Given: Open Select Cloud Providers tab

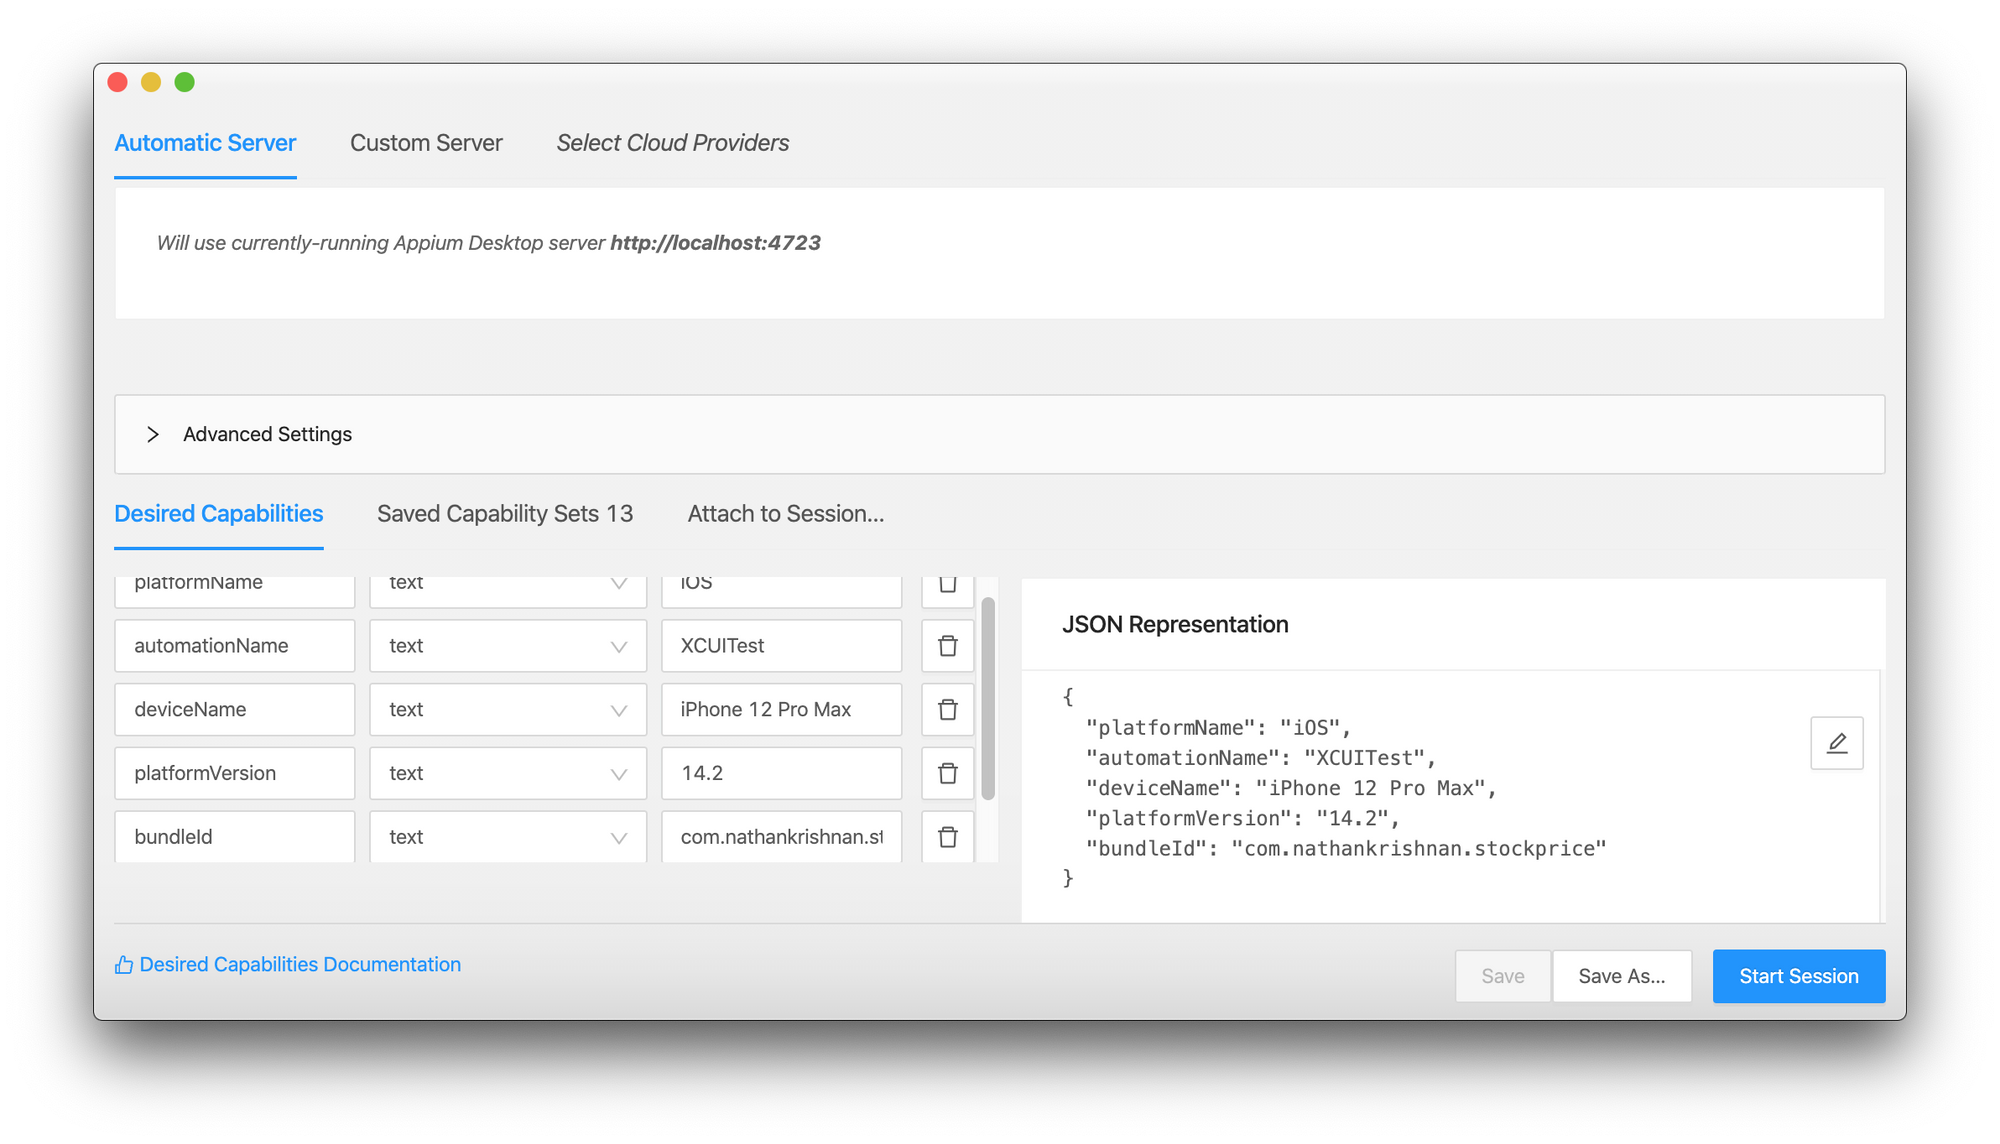Looking at the screenshot, I should pos(672,143).
